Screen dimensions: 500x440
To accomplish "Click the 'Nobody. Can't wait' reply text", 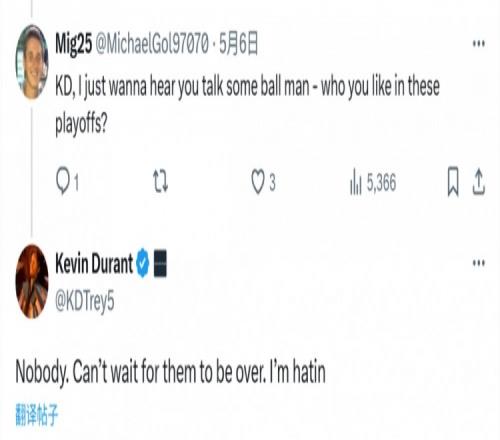I will click(x=171, y=372).
